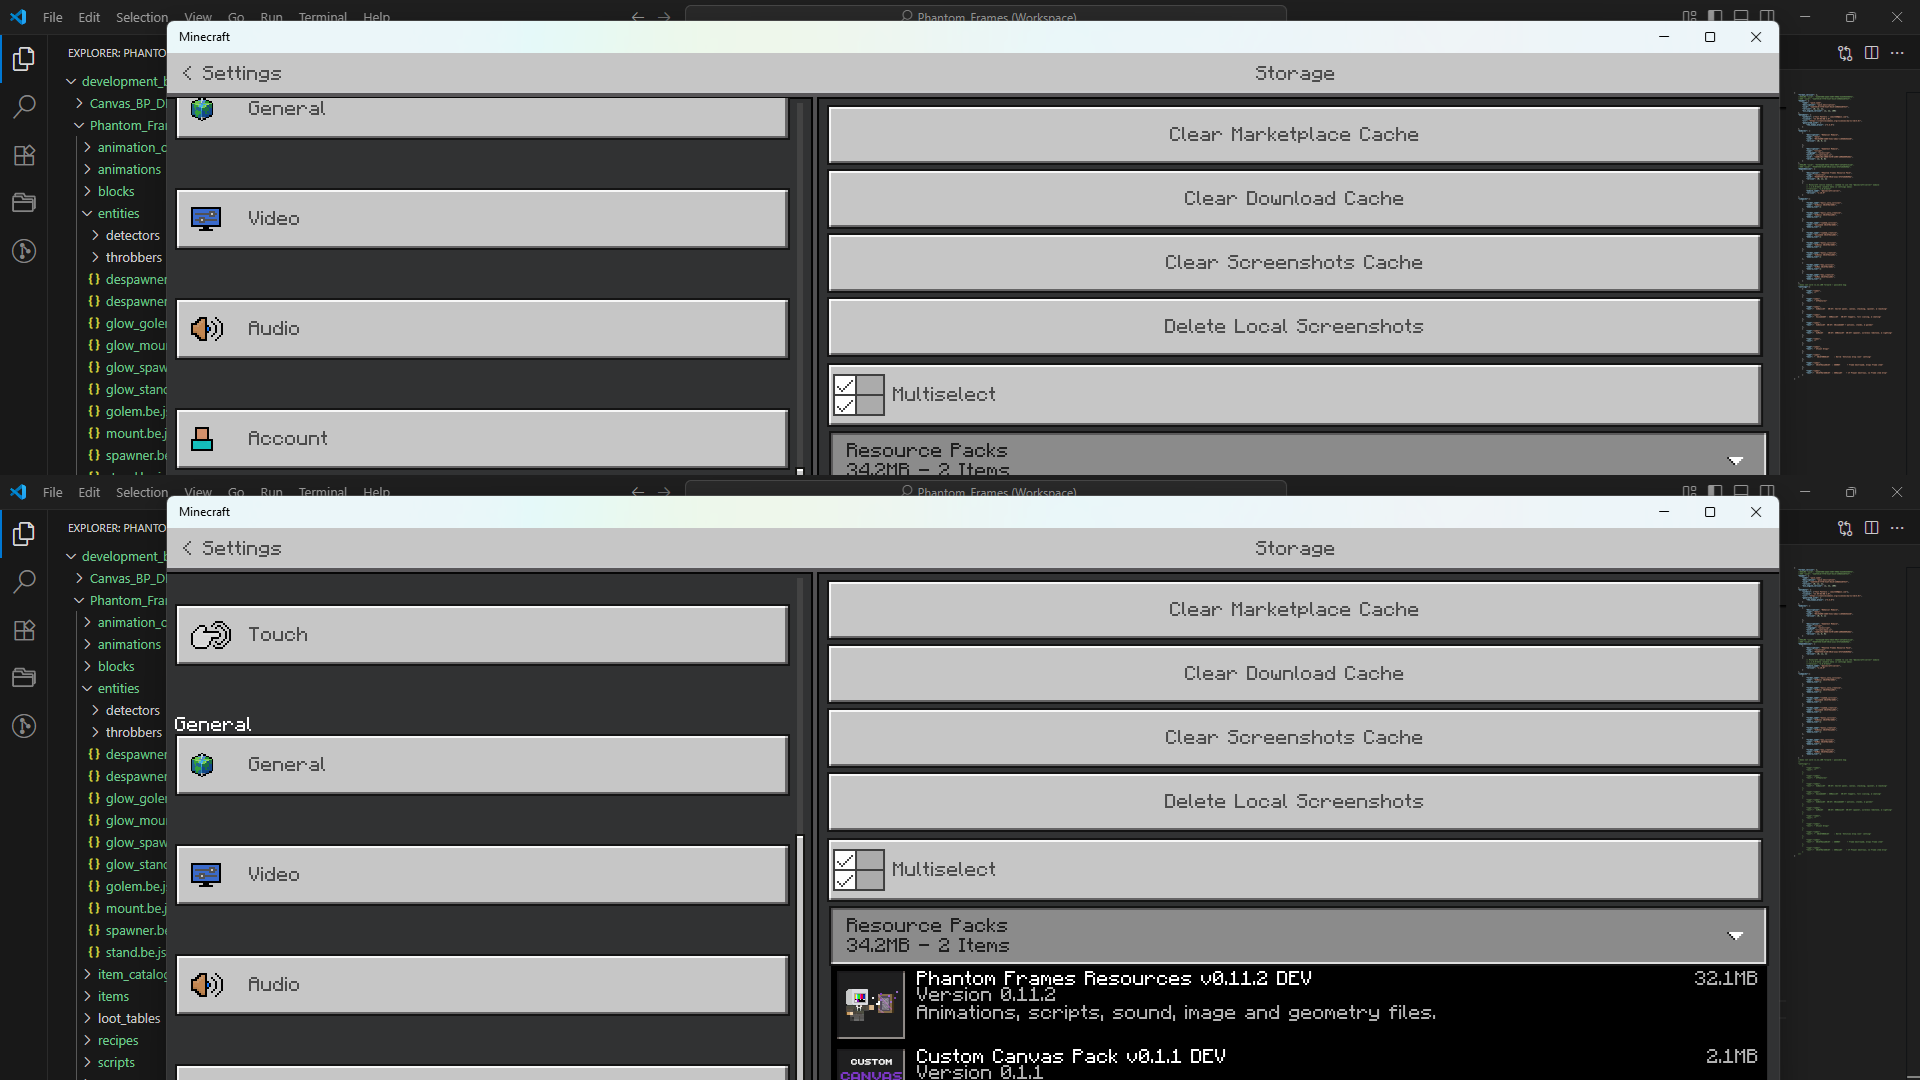Expand the loot_tables folder
The width and height of the screenshot is (1920, 1080).
click(128, 1018)
